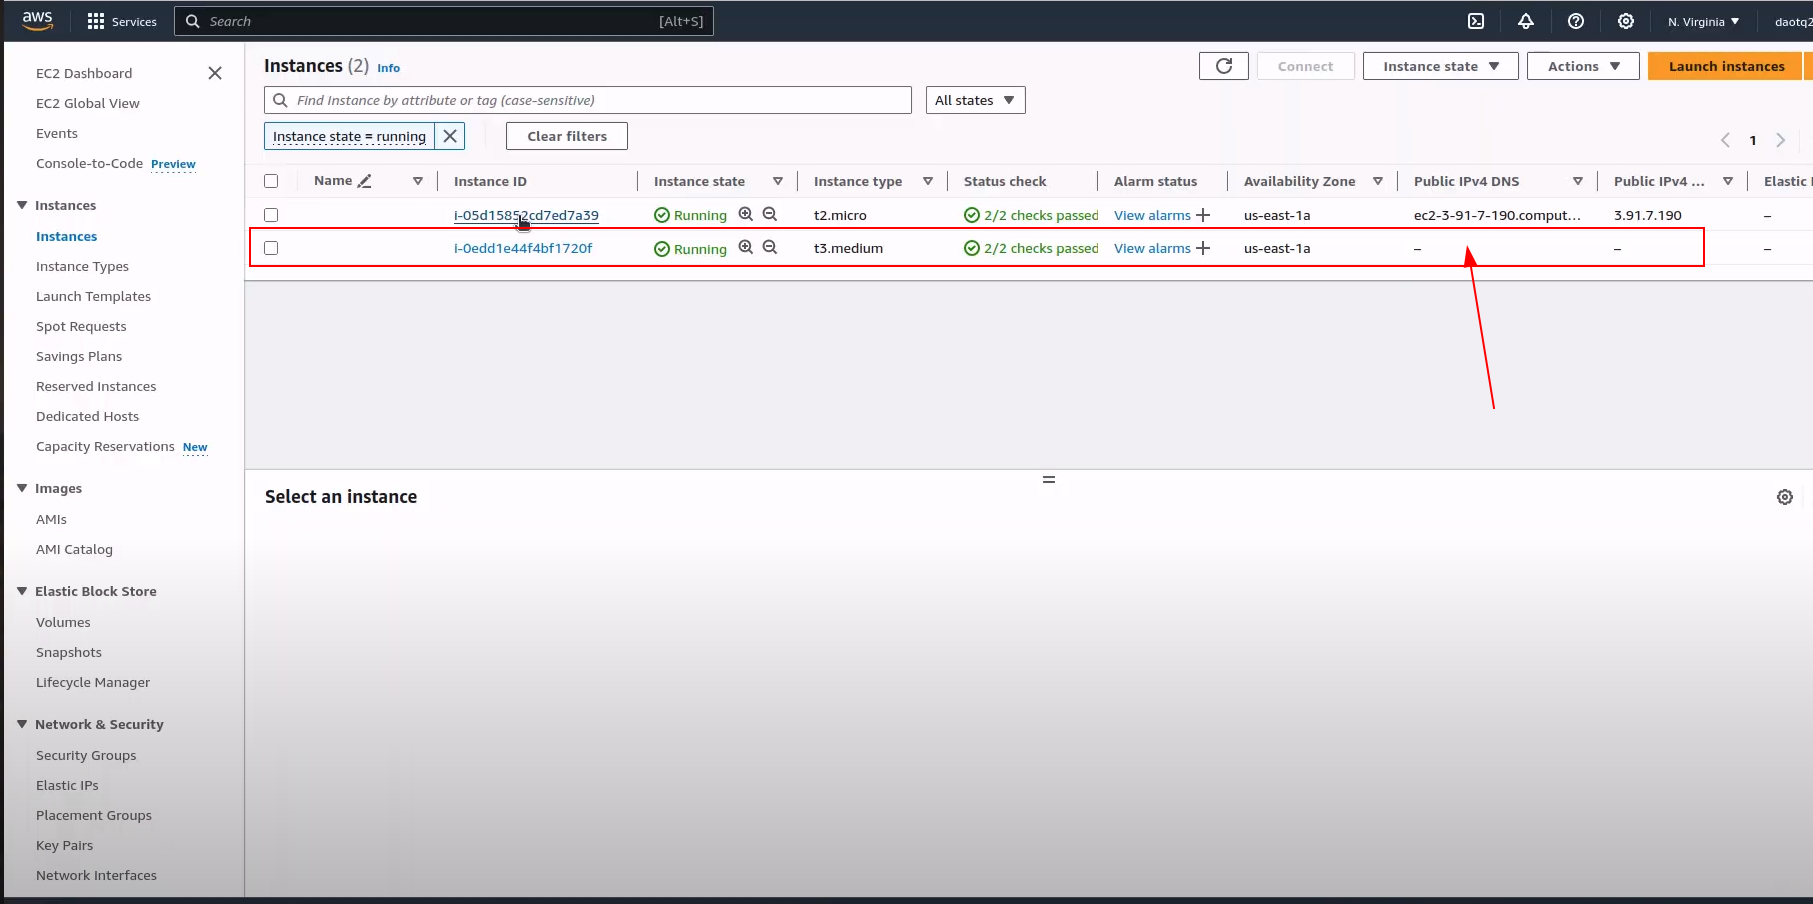Open Security Groups page

click(x=86, y=755)
